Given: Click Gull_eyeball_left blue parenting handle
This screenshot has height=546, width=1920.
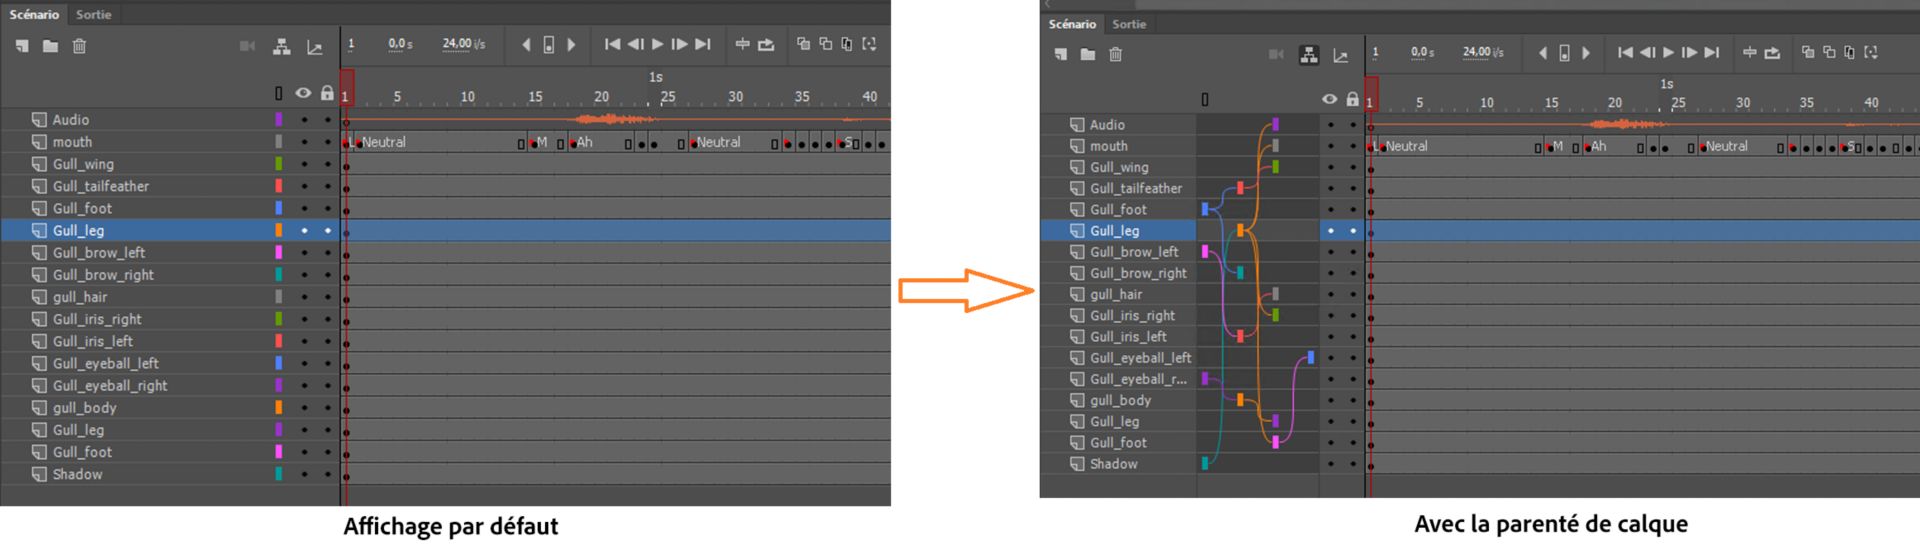Looking at the screenshot, I should click(x=1310, y=357).
